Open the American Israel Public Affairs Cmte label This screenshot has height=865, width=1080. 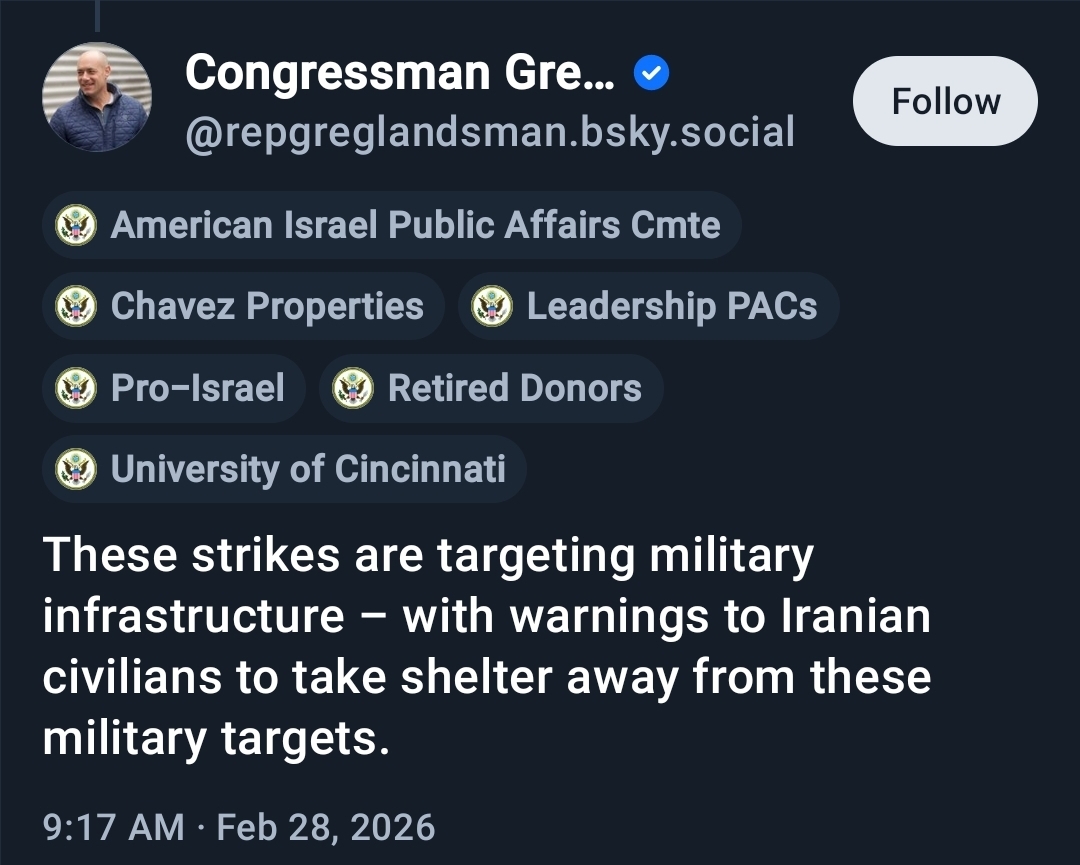click(x=415, y=225)
